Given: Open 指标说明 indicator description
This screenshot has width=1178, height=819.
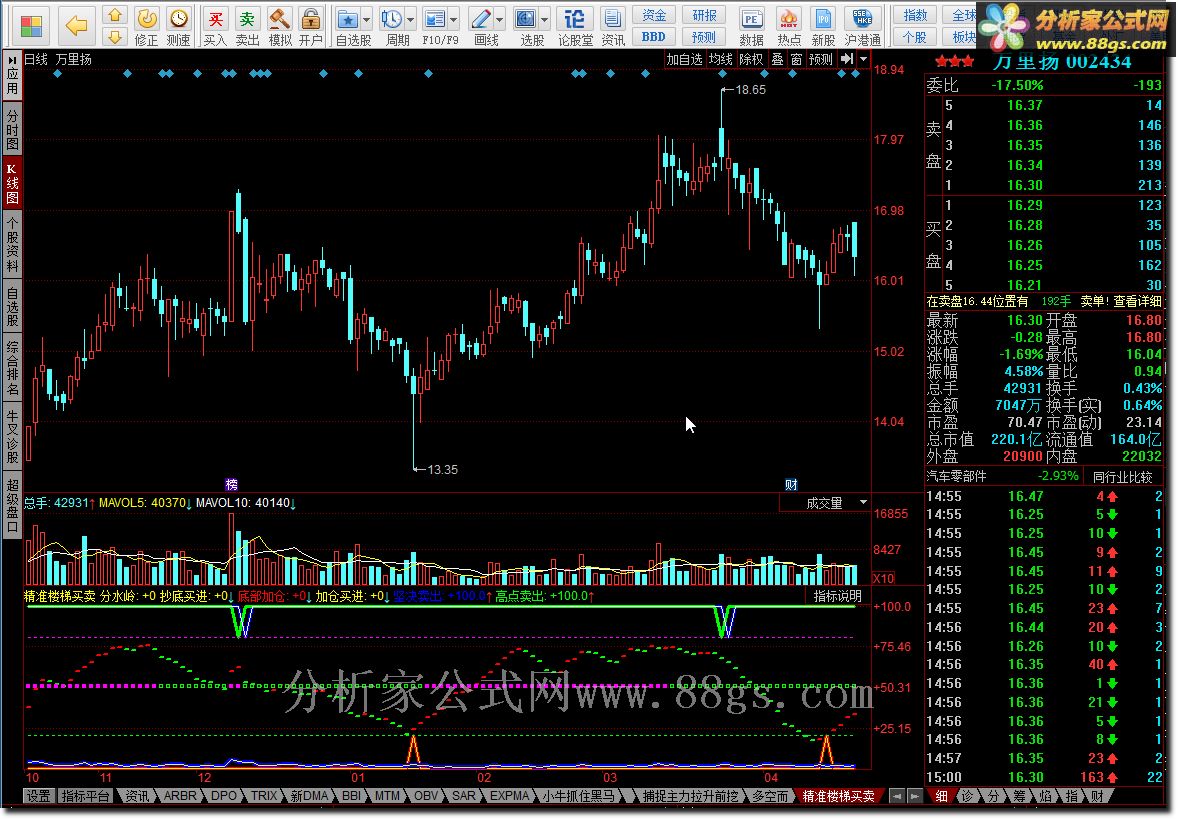Looking at the screenshot, I should click(x=838, y=597).
